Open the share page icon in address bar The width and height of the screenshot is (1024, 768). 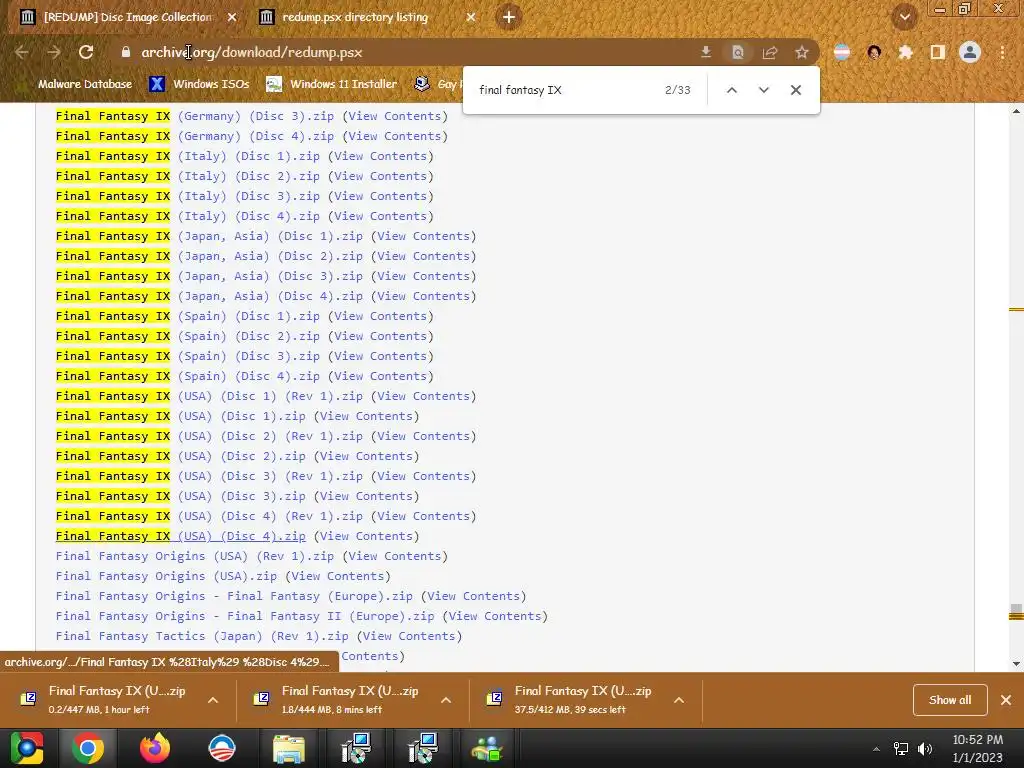(x=770, y=52)
